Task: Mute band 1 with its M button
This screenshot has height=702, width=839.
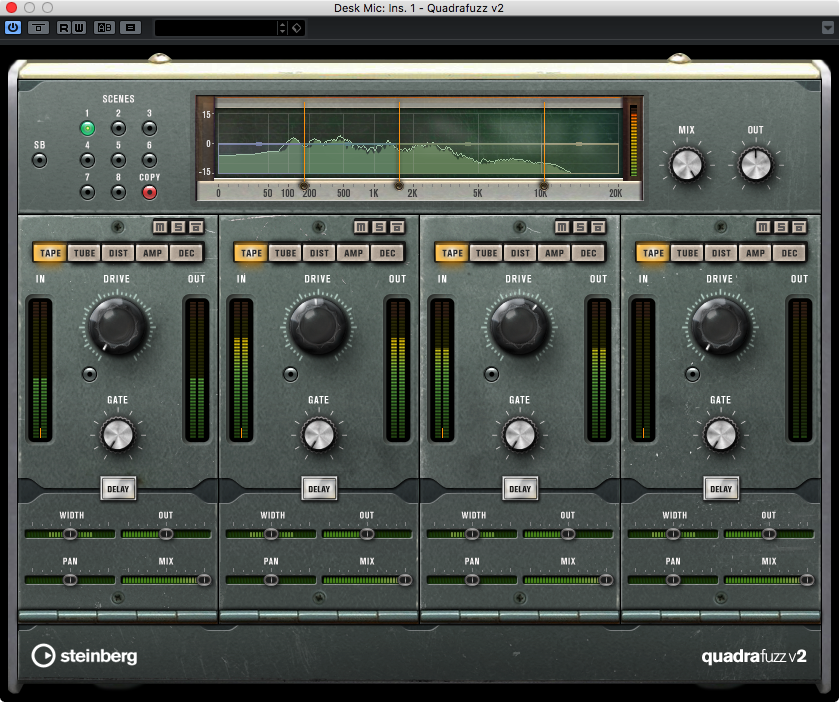Action: pos(160,227)
